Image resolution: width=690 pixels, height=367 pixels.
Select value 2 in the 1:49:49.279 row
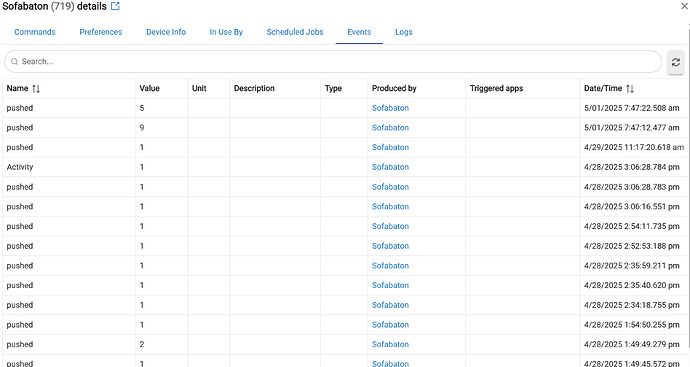(142, 344)
